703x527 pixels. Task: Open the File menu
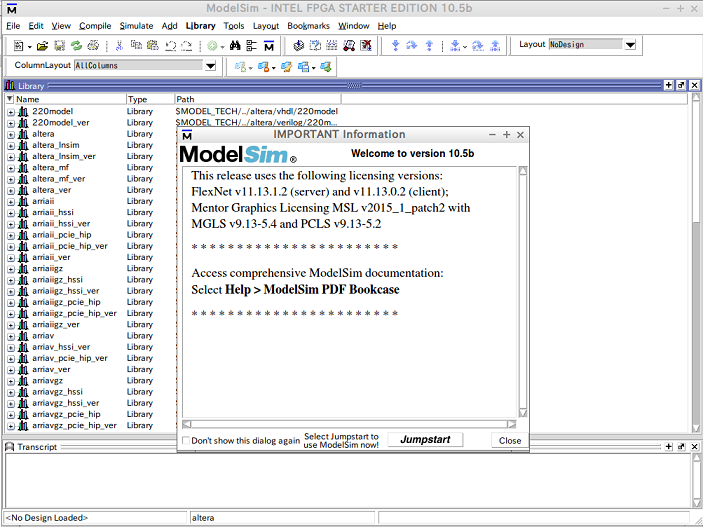(x=13, y=26)
